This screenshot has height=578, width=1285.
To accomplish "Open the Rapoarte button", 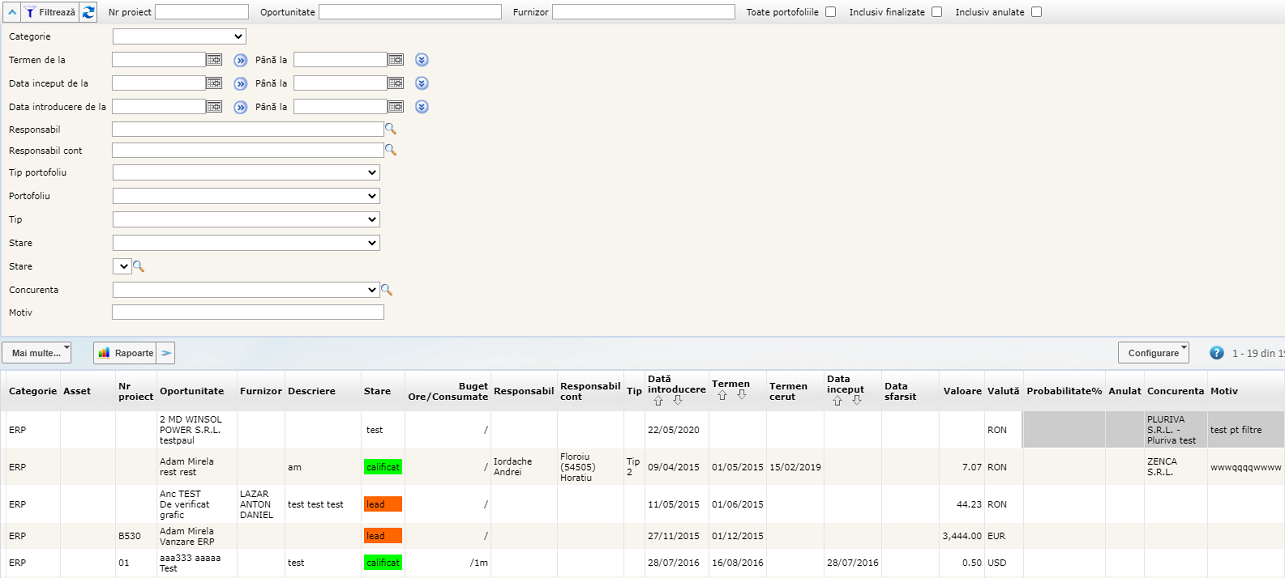I will [x=126, y=353].
